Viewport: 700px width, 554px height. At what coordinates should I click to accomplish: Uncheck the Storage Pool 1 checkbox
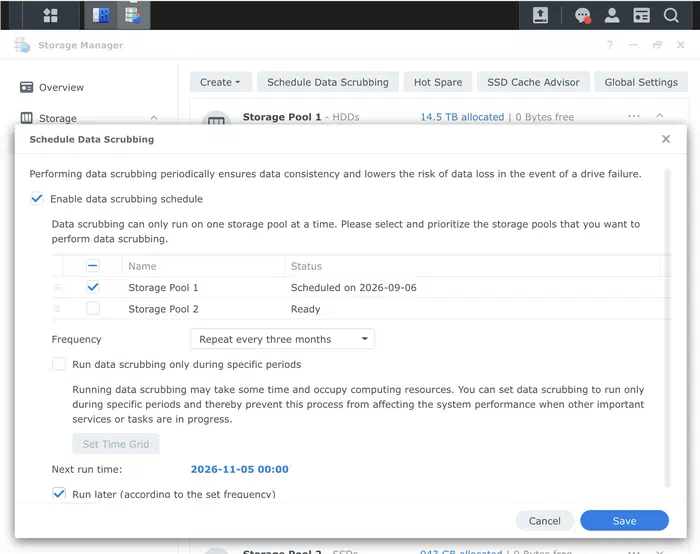coord(93,287)
